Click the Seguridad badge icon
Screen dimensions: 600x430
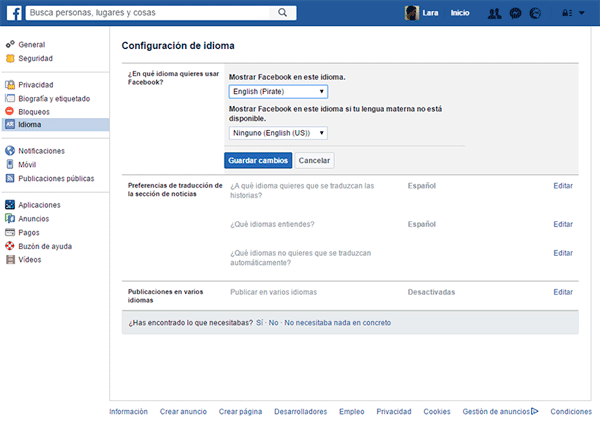[10, 58]
